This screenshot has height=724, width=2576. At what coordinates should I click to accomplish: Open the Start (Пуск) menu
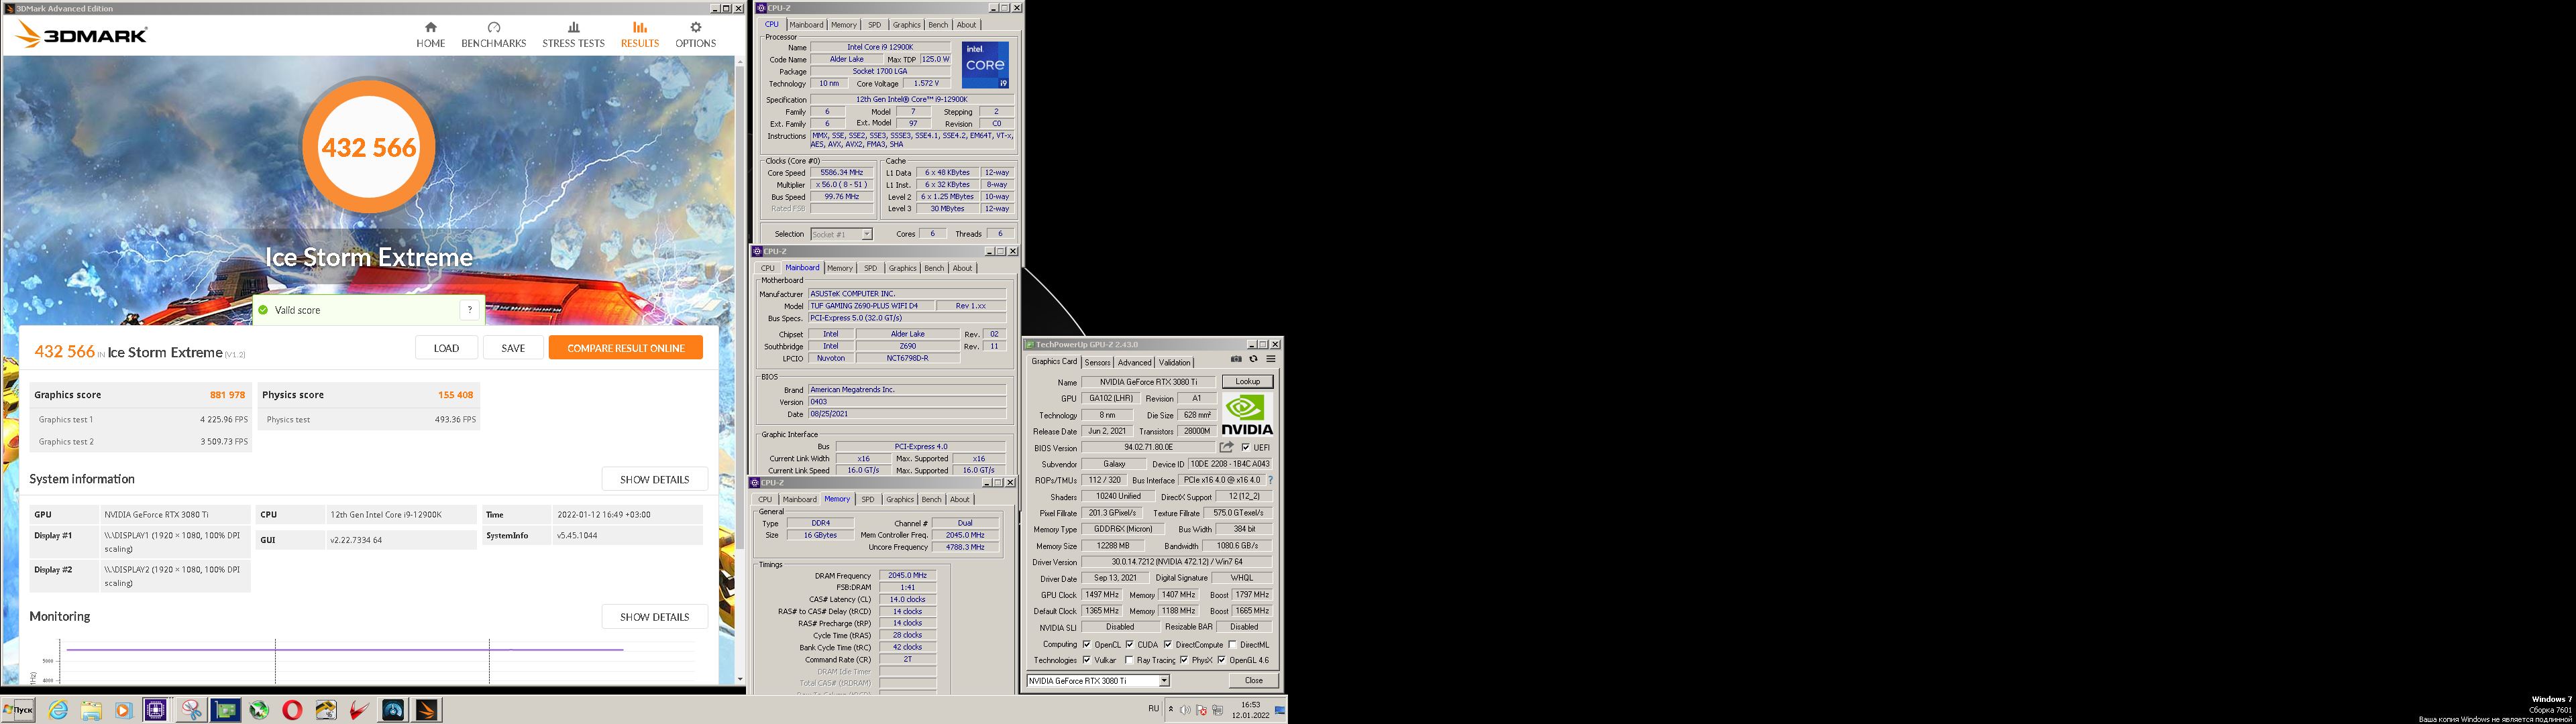[x=18, y=710]
